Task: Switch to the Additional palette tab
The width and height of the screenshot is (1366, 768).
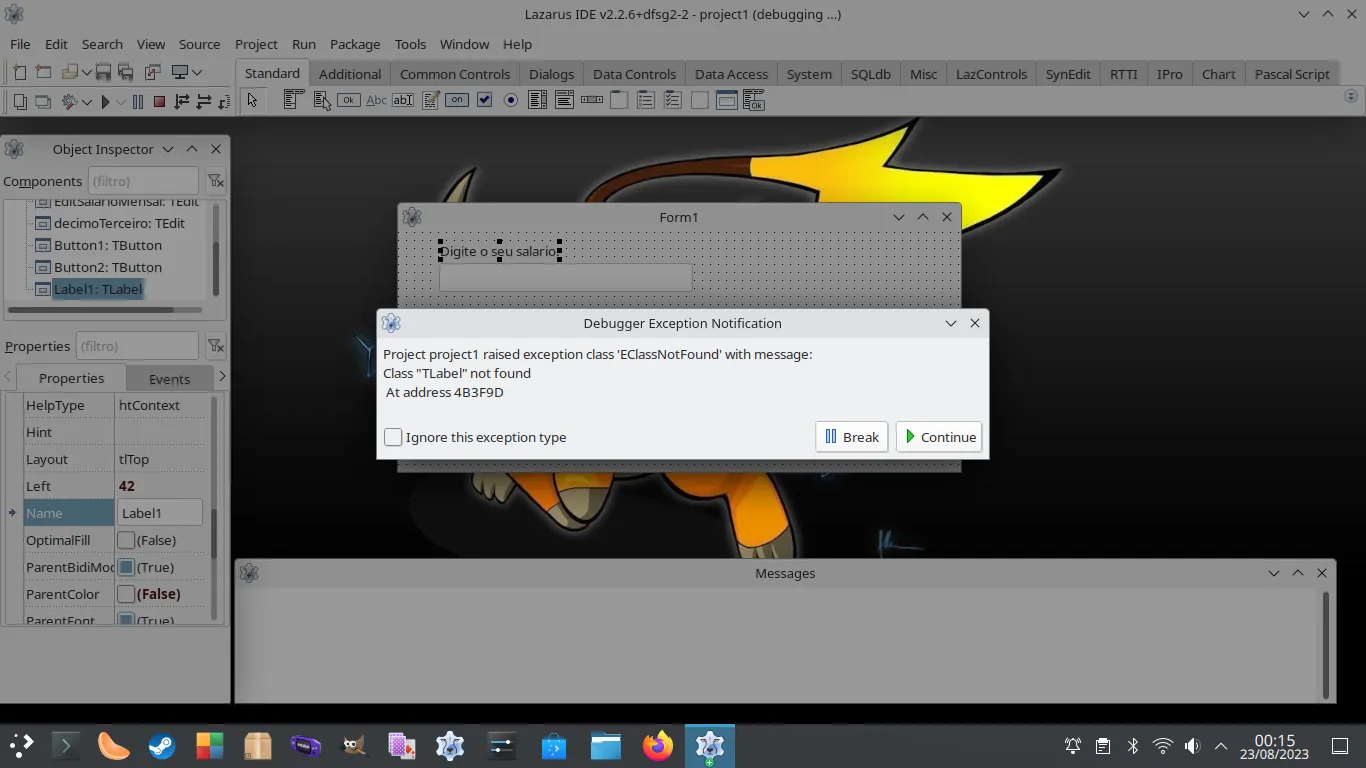Action: pyautogui.click(x=350, y=74)
